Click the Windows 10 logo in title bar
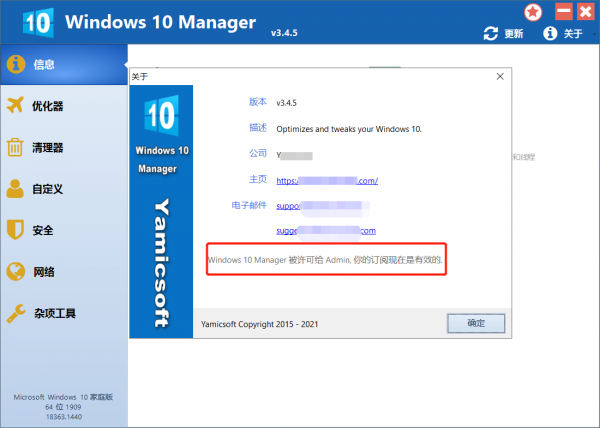Image resolution: width=600 pixels, height=428 pixels. pyautogui.click(x=38, y=23)
